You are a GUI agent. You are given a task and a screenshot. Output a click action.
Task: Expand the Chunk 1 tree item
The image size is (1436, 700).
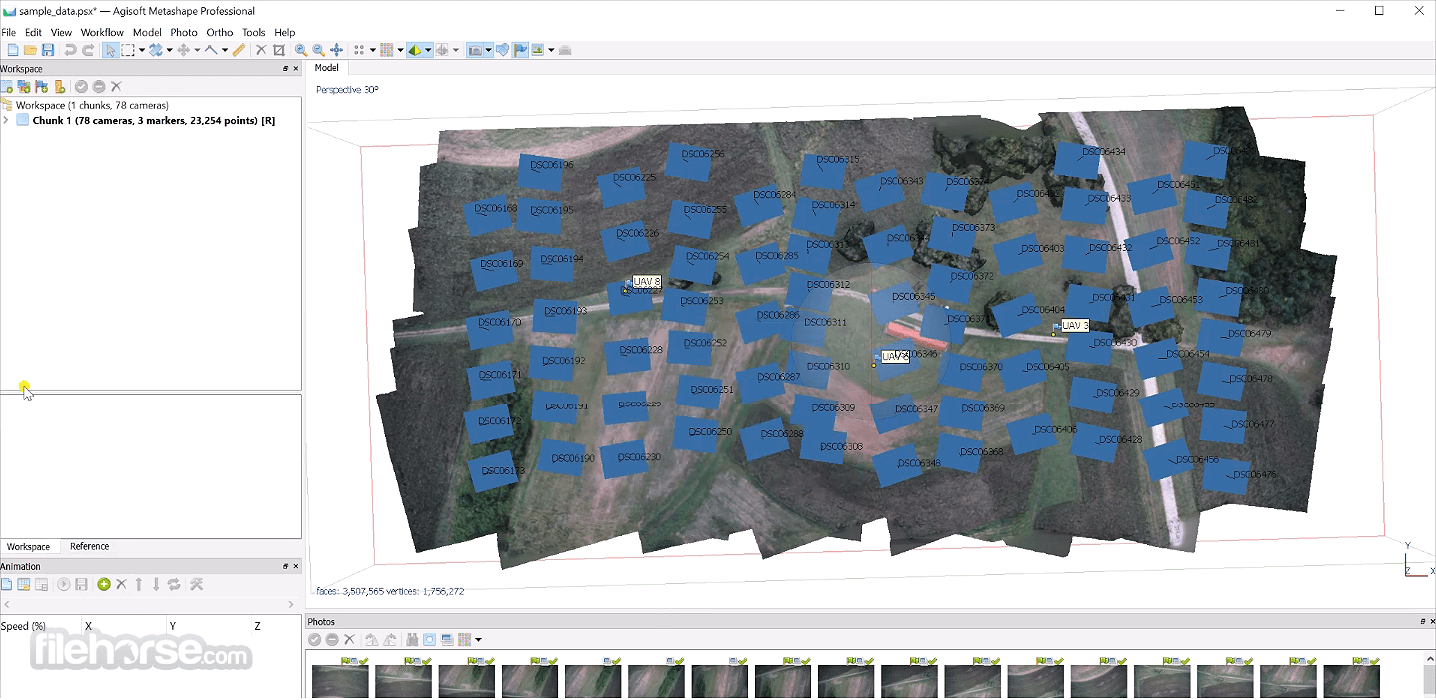[x=7, y=121]
